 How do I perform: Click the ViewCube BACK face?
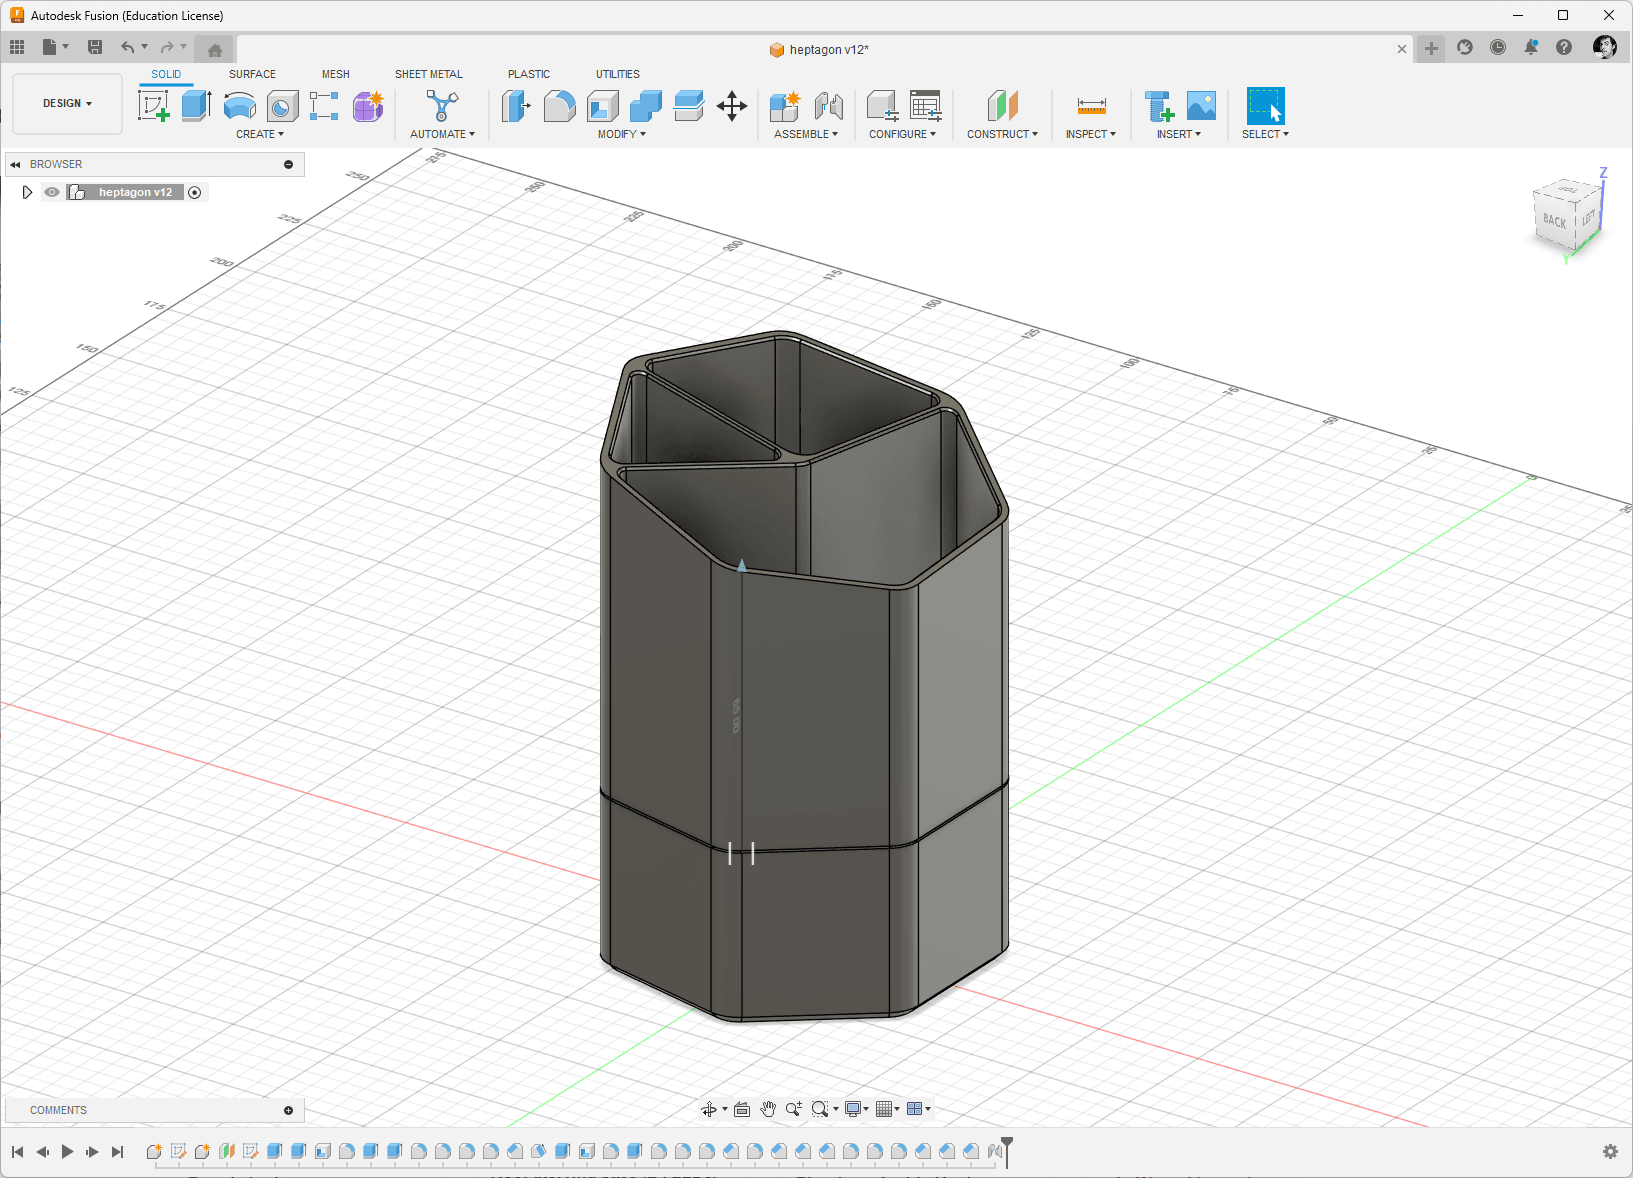point(1554,221)
